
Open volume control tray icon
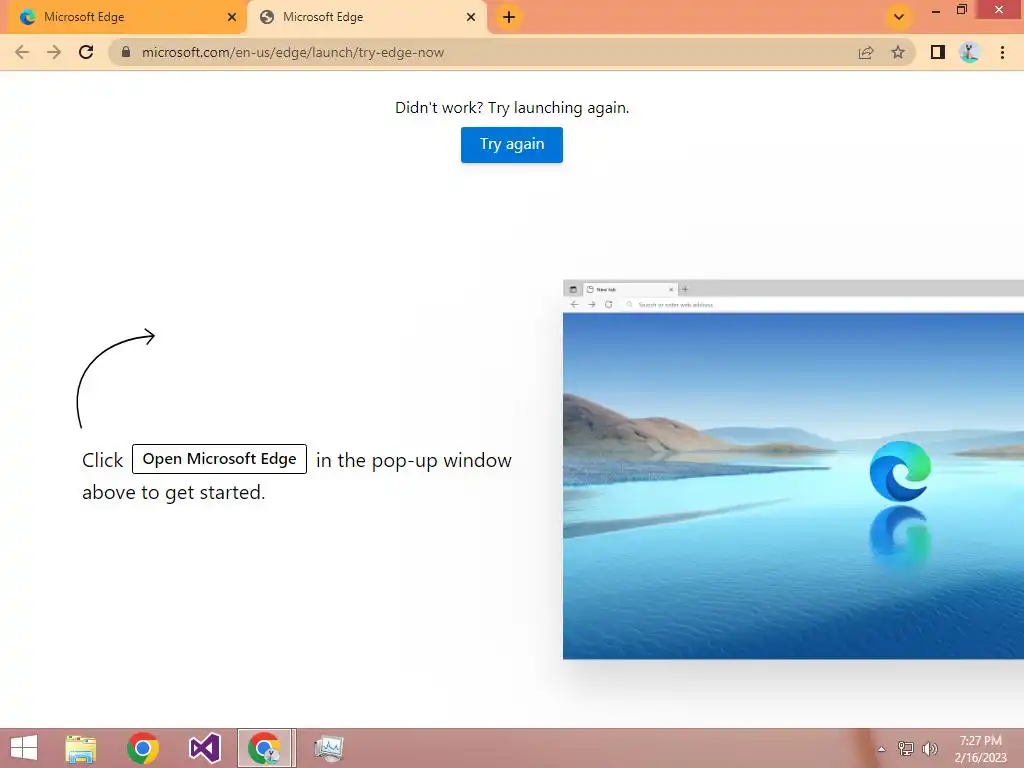point(930,748)
